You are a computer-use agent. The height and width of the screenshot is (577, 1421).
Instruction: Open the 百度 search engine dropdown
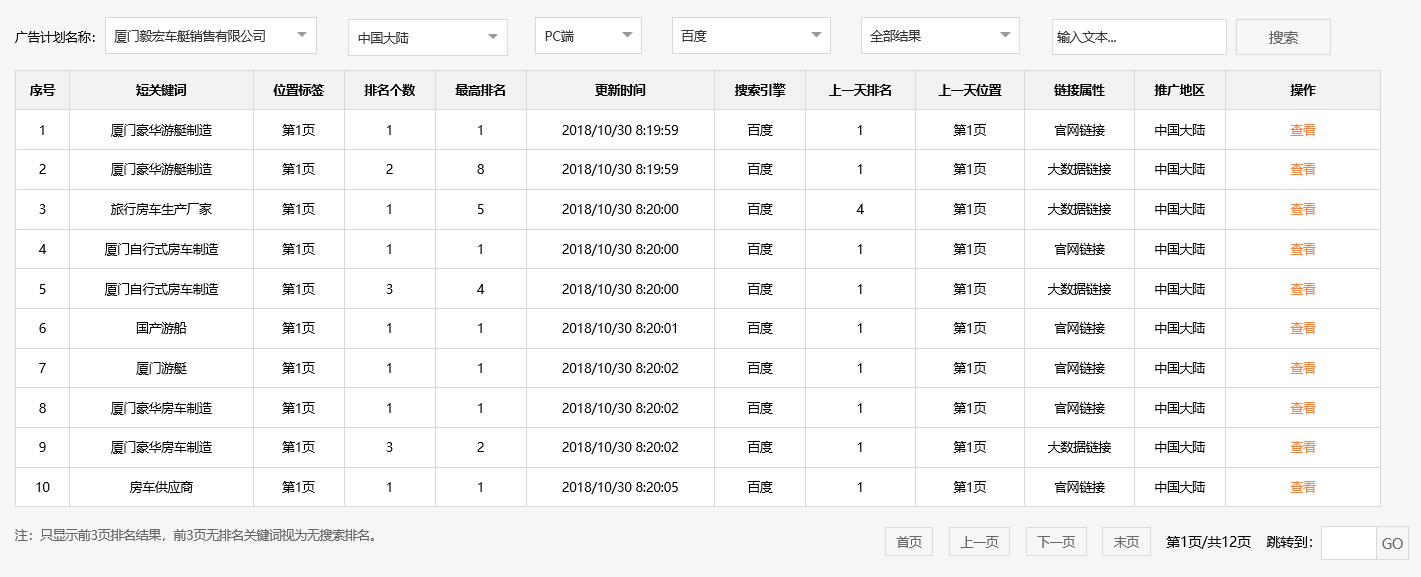click(750, 35)
